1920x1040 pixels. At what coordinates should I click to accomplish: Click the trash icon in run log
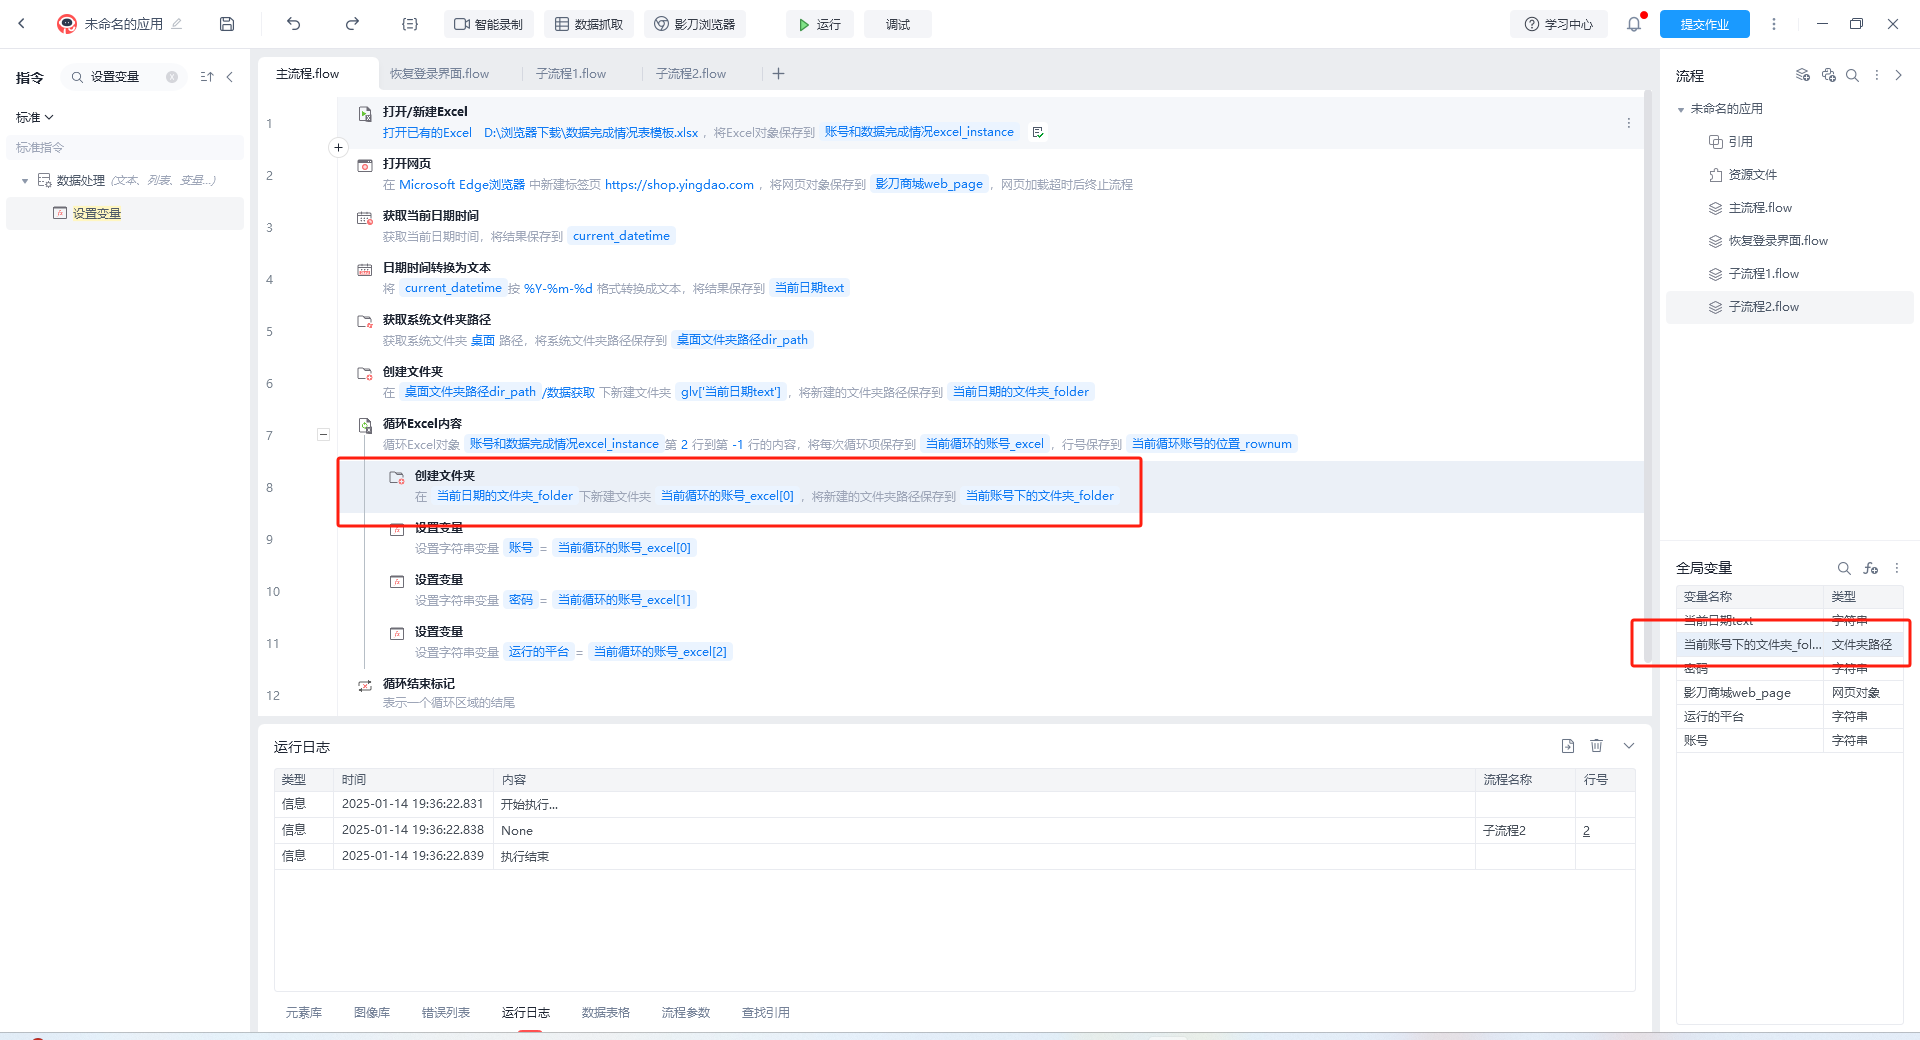[1597, 746]
